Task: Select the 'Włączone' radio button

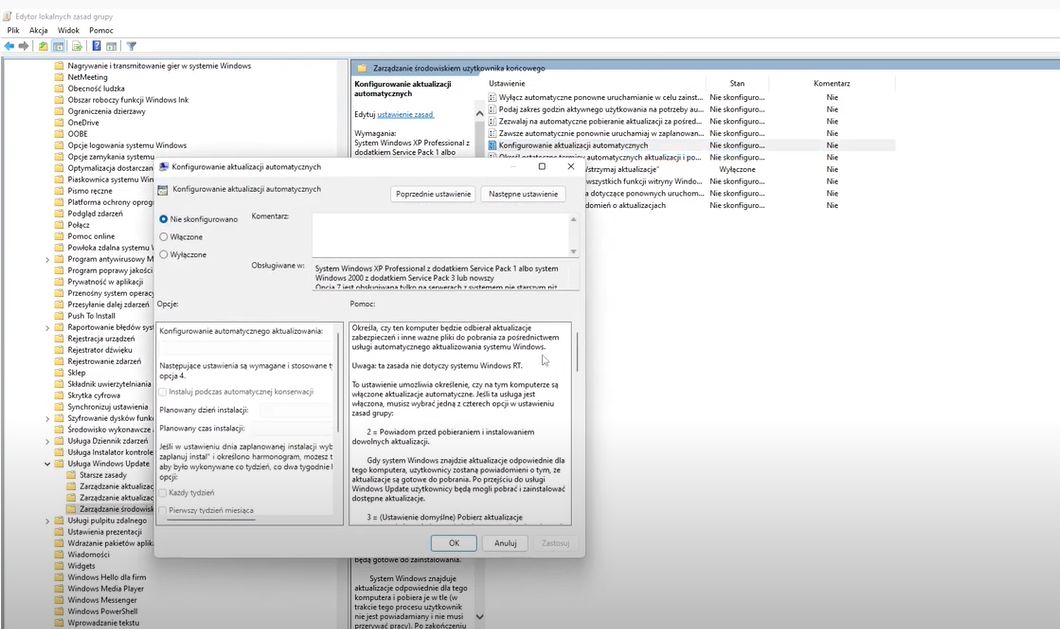Action: 164,237
